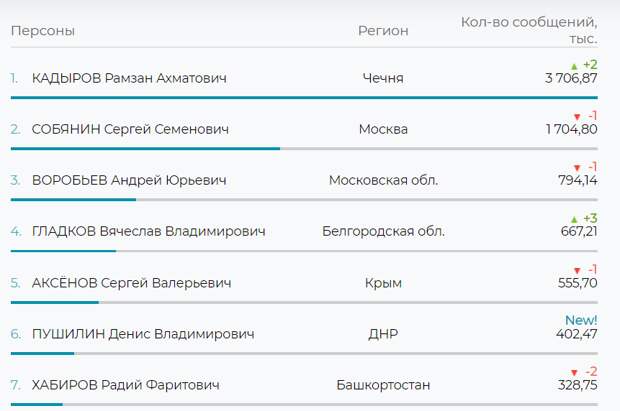This screenshot has height=411, width=620.
Task: Click rank number 1. before КАДЫРОВ
Action: point(14,78)
